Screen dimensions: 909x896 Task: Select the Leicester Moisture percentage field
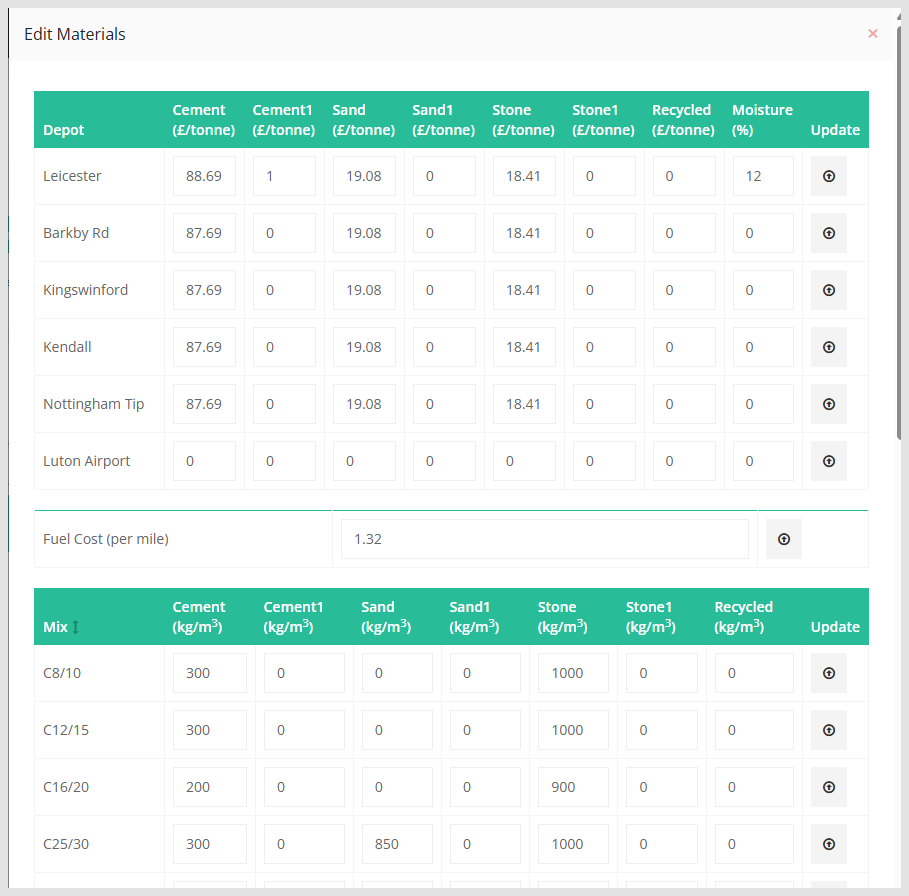(x=762, y=176)
